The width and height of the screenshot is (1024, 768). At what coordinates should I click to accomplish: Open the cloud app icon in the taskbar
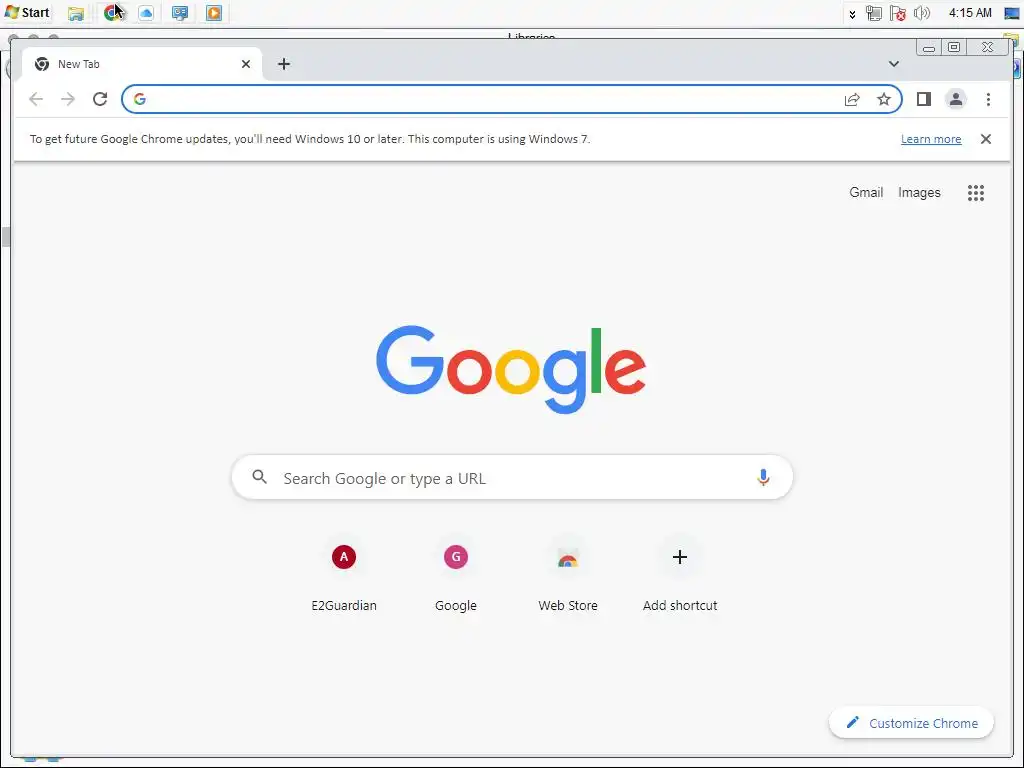146,13
